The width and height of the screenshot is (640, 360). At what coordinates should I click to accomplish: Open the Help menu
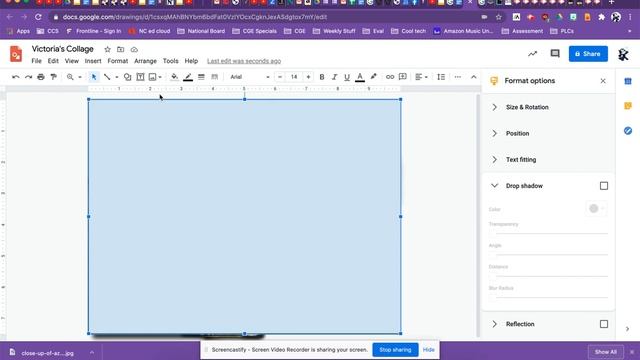point(191,61)
